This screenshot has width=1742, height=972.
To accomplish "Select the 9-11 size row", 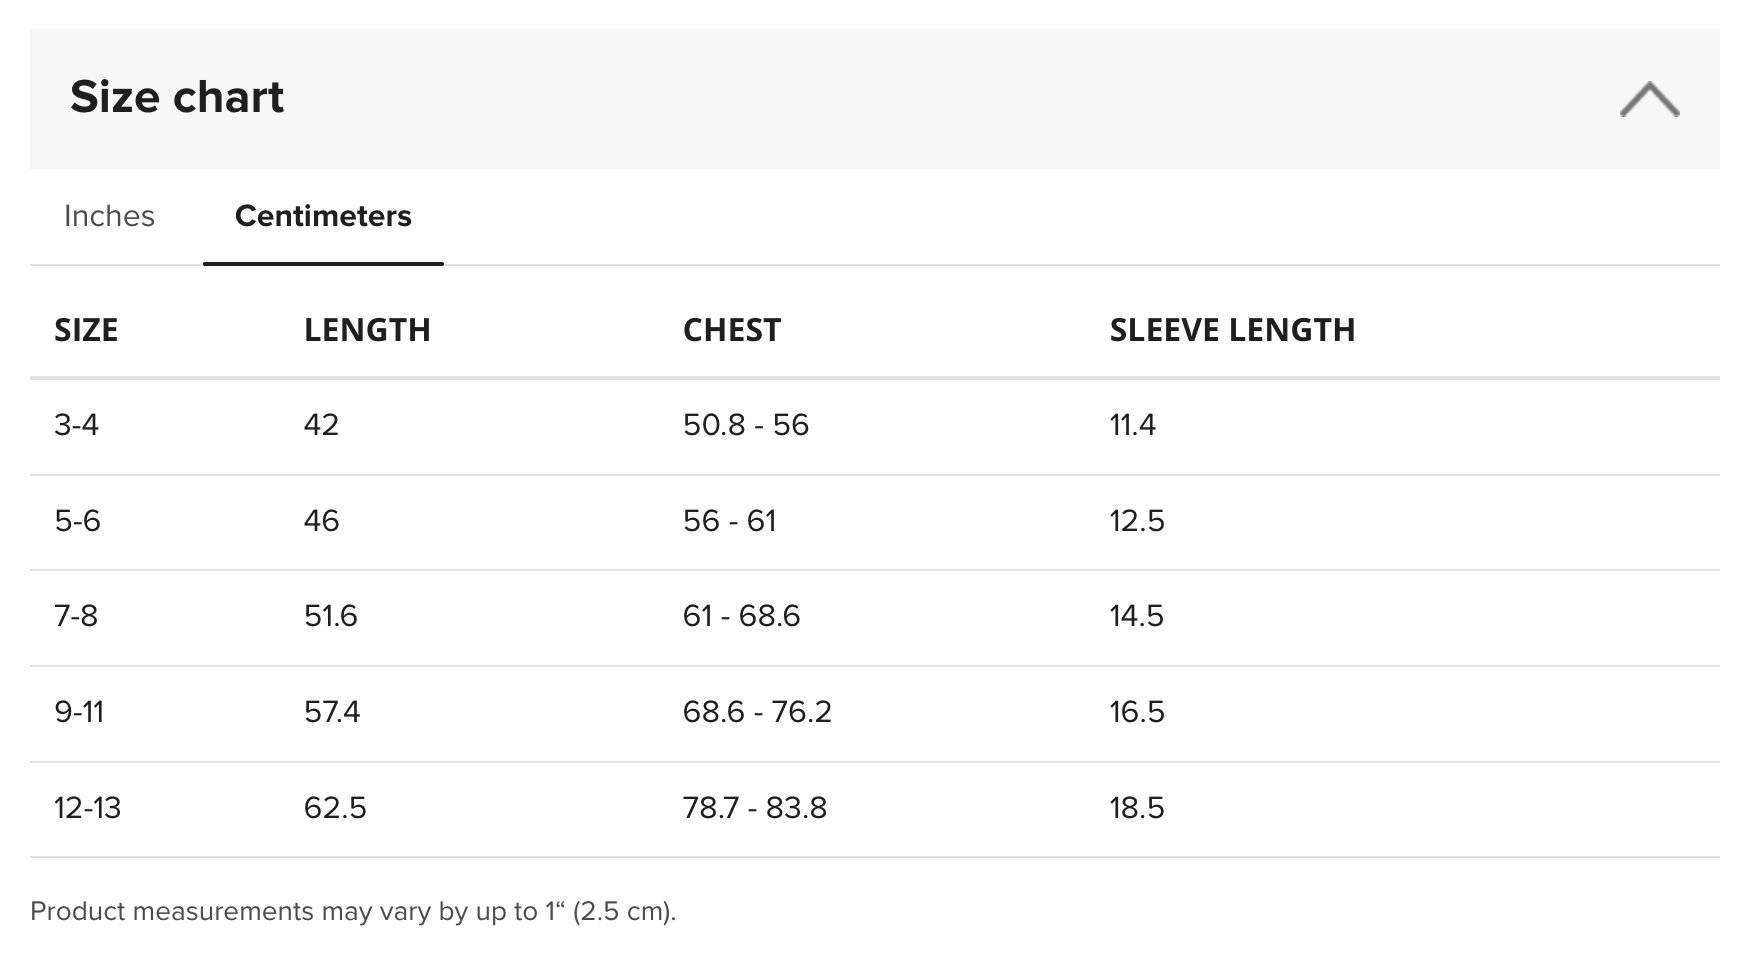I will point(875,714).
